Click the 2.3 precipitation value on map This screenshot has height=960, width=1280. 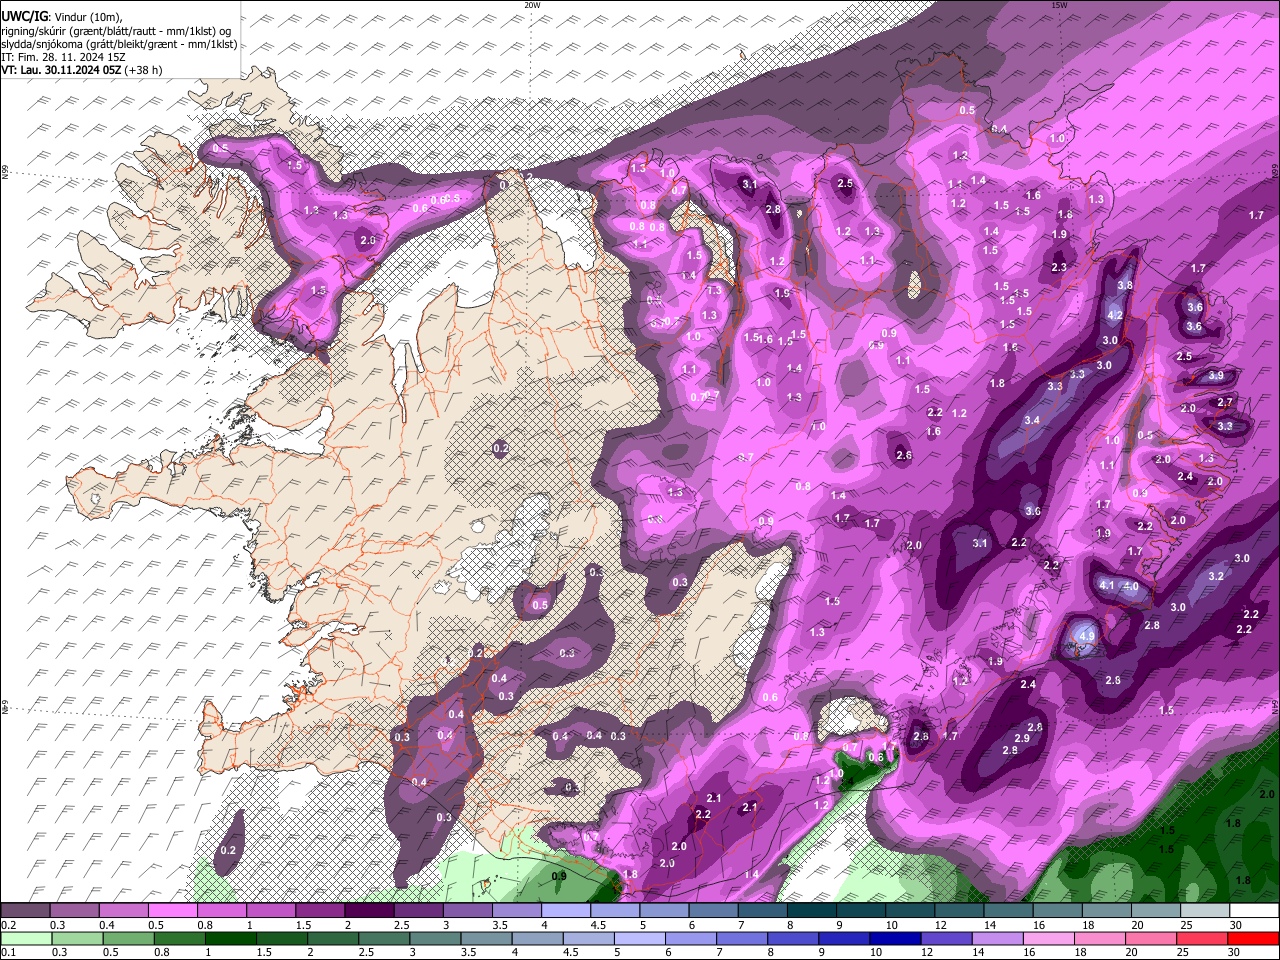coord(1059,267)
